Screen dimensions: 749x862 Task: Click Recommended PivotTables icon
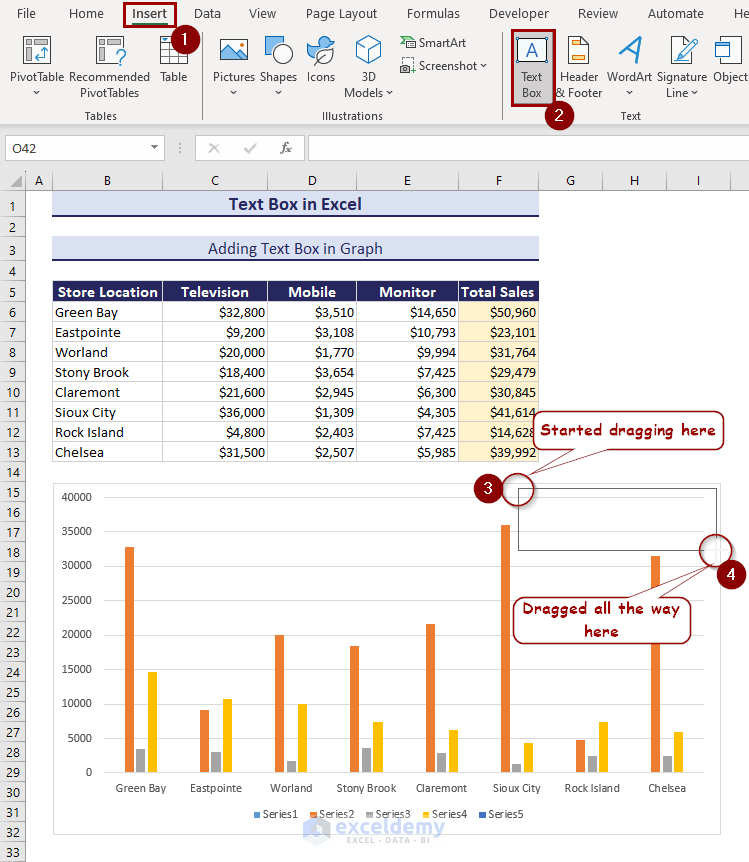point(109,51)
